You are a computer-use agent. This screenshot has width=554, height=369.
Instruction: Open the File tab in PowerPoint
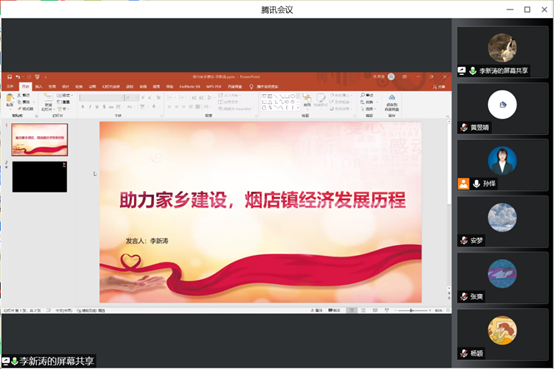[10, 87]
